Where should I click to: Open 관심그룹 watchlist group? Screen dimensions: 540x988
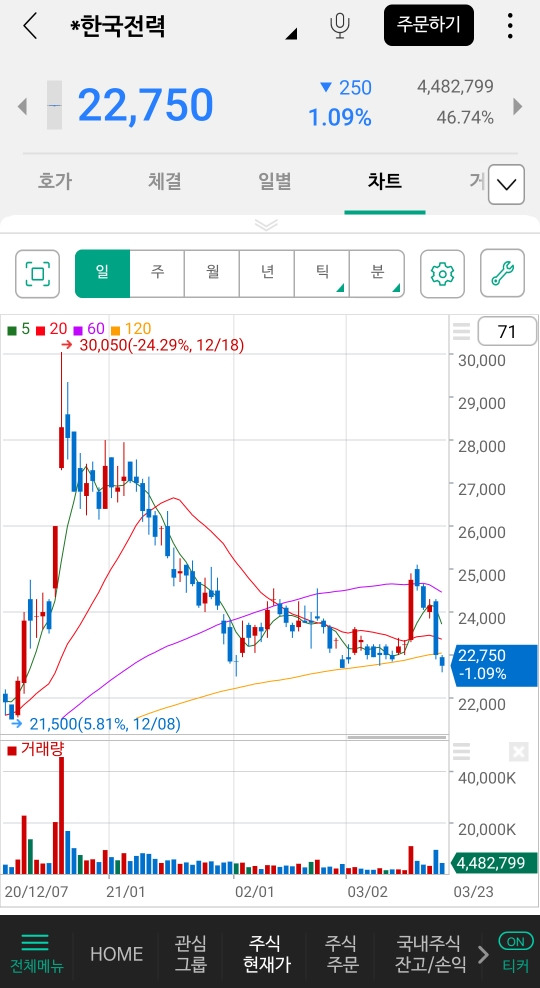(190, 953)
